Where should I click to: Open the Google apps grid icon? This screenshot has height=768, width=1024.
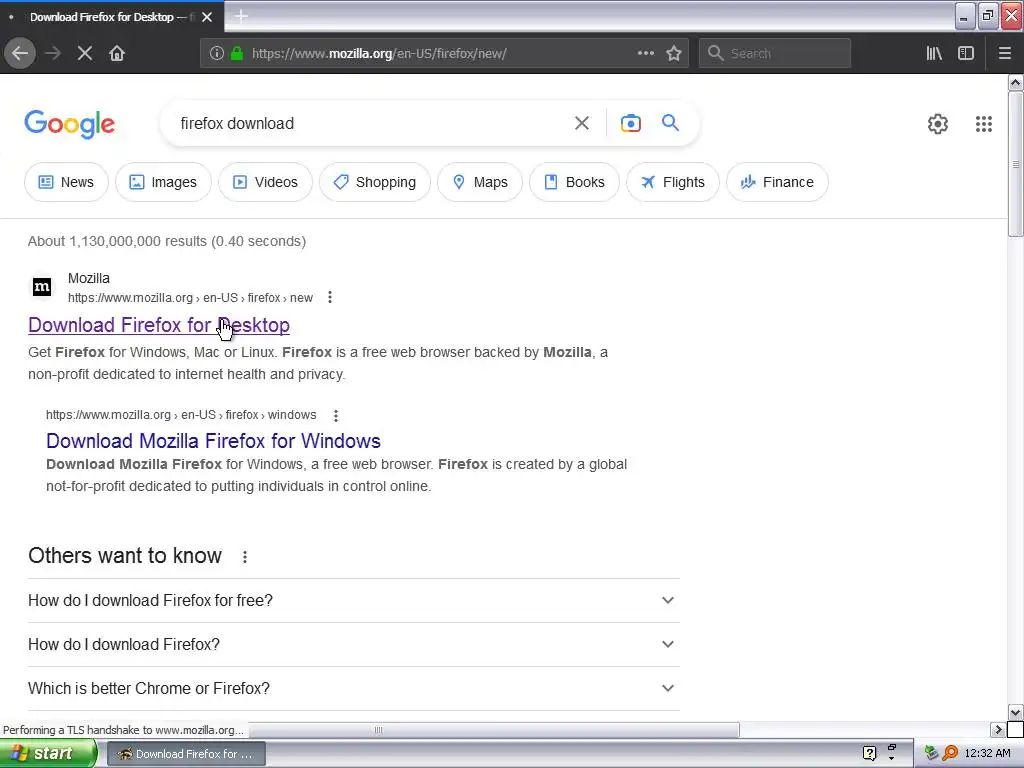(x=984, y=124)
